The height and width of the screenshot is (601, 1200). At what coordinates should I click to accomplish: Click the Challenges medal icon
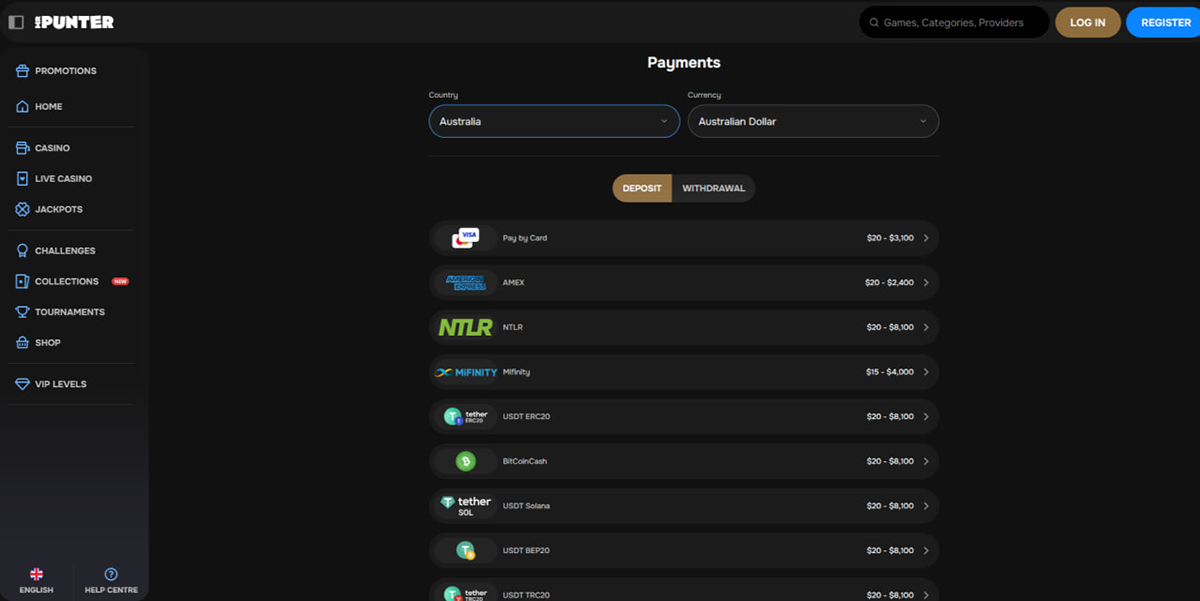[x=23, y=251]
